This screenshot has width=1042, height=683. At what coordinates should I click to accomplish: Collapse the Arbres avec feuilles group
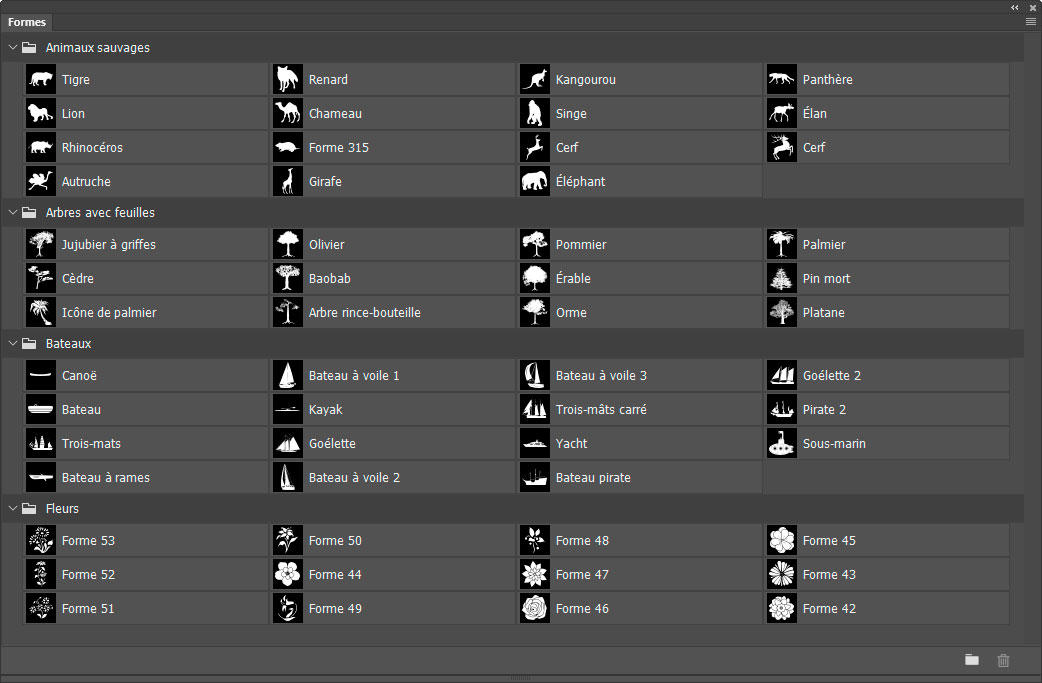tap(13, 213)
